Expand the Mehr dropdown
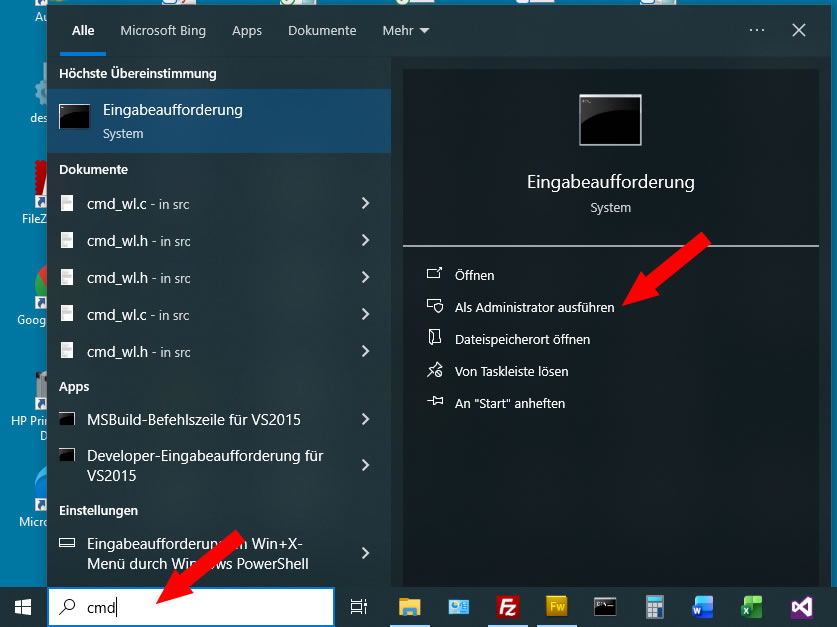 (x=405, y=31)
